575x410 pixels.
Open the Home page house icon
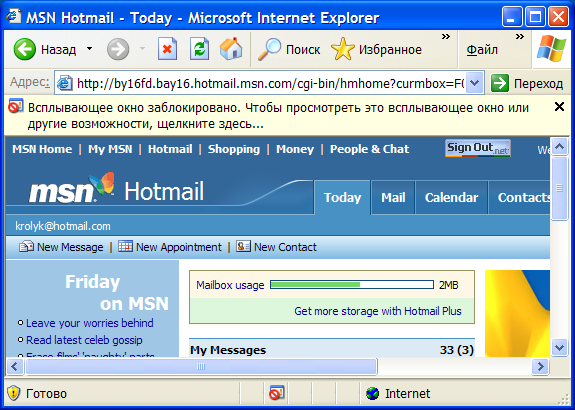pyautogui.click(x=231, y=49)
